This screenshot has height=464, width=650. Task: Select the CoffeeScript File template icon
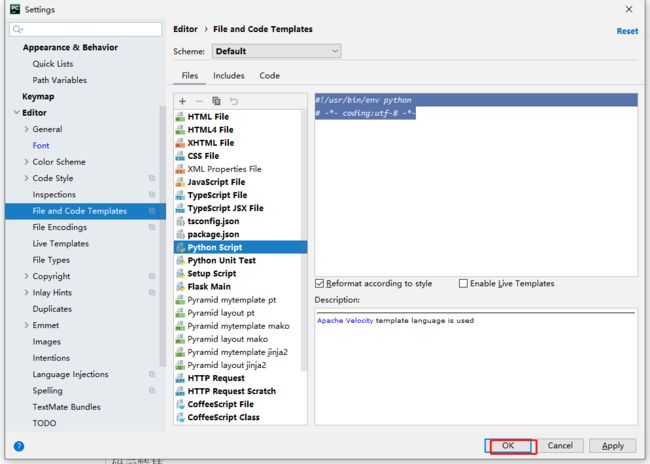pos(180,404)
